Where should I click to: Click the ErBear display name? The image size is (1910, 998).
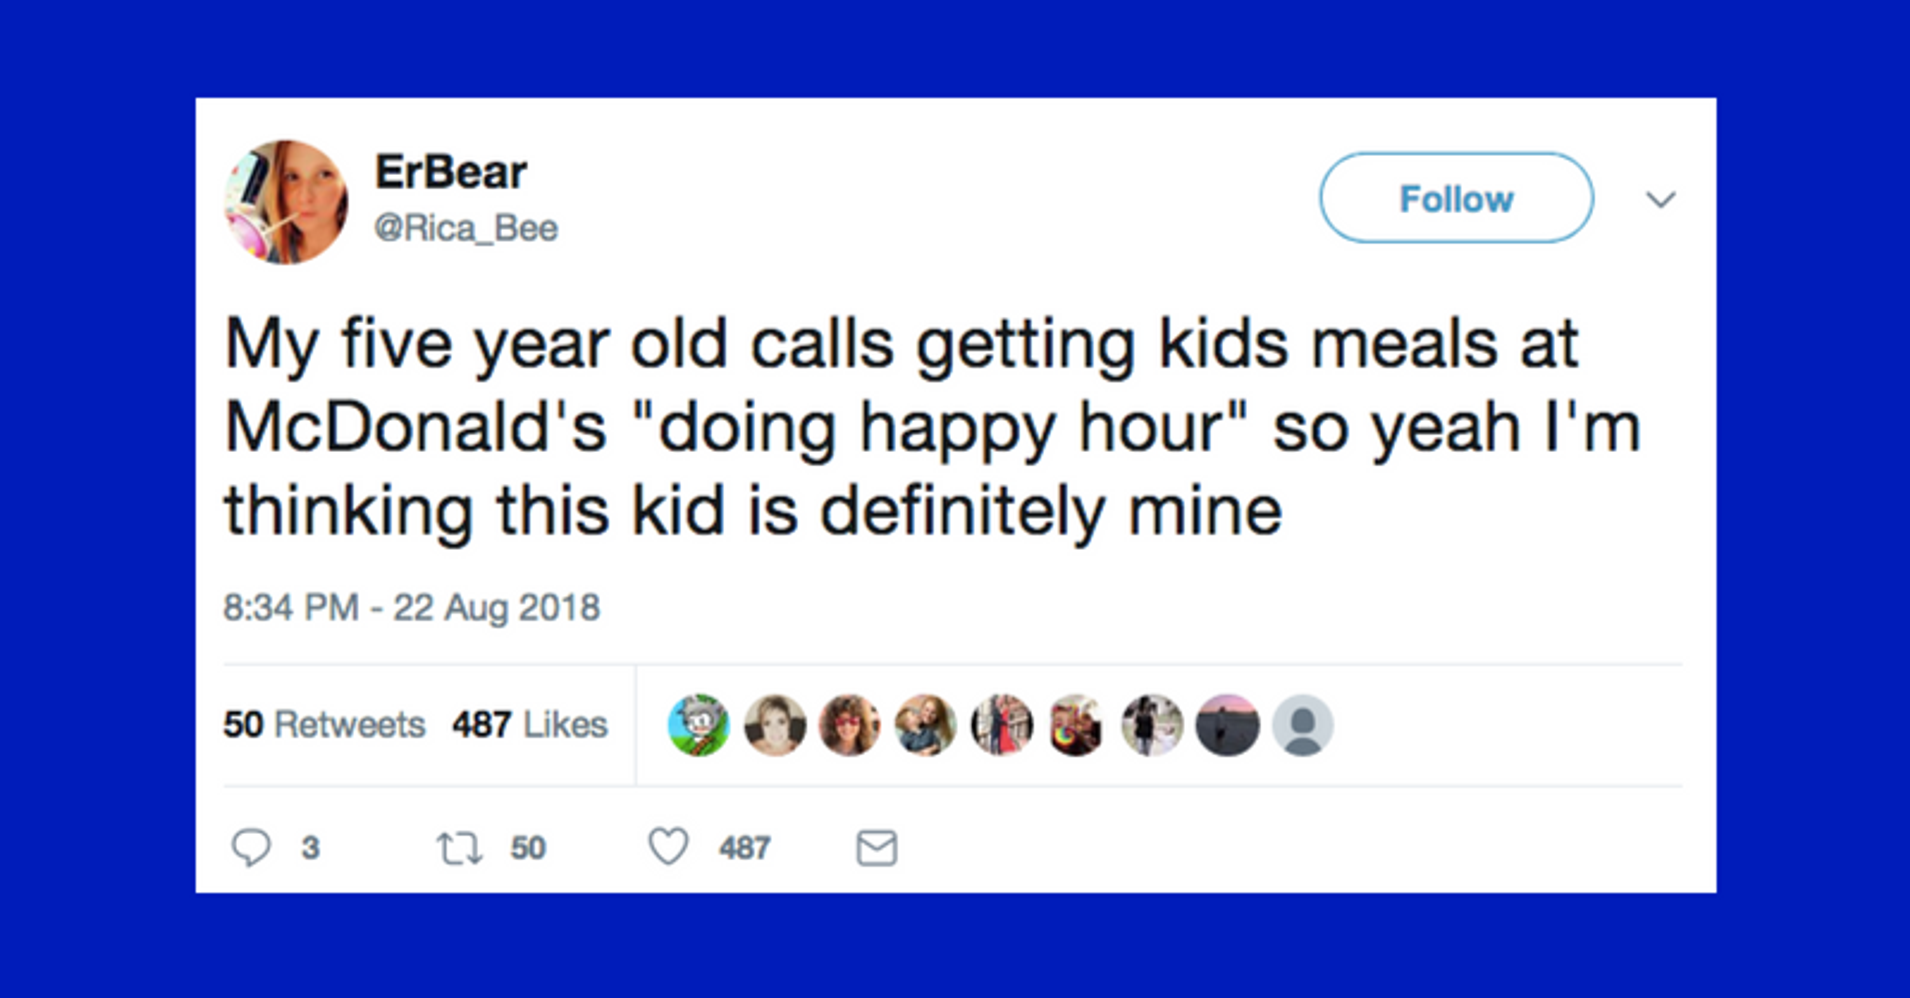pyautogui.click(x=450, y=172)
